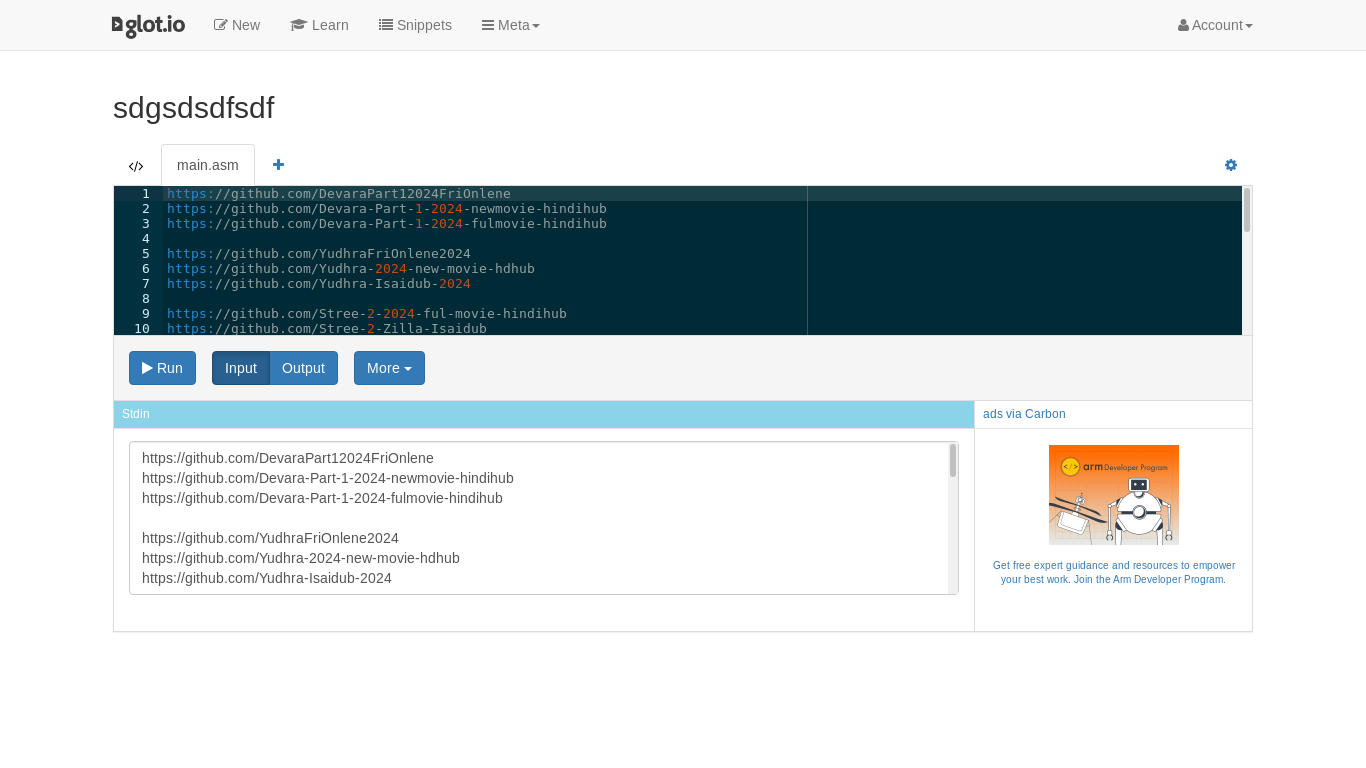
Task: Click the Stdin panel header label
Action: click(136, 414)
